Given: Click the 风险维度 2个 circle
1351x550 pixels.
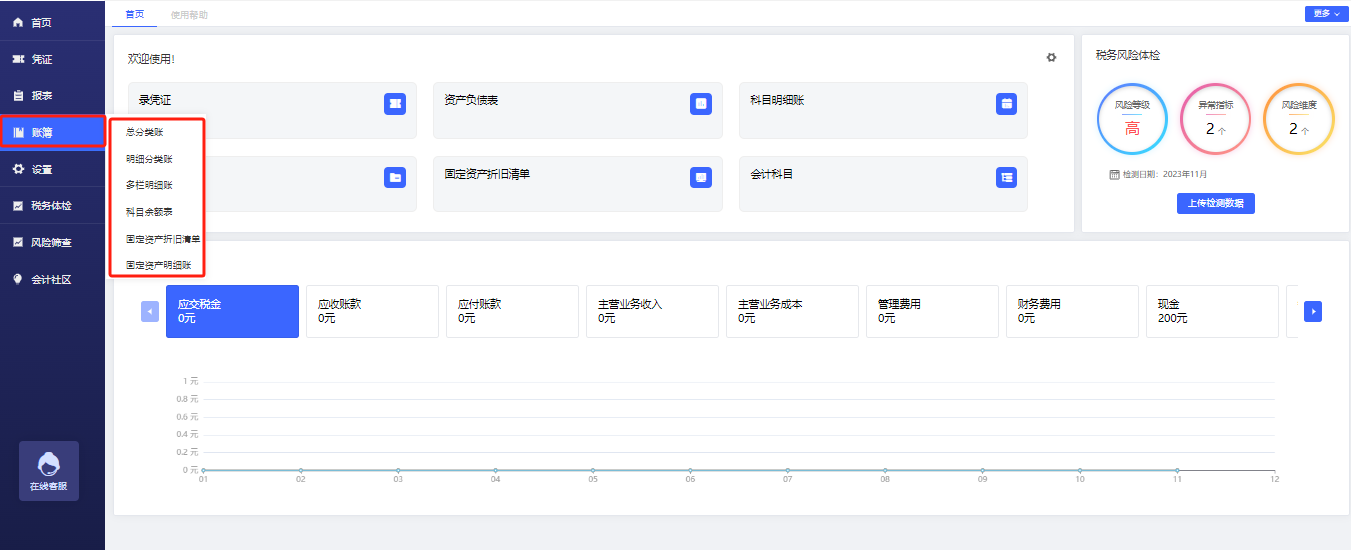Looking at the screenshot, I should (x=1299, y=119).
